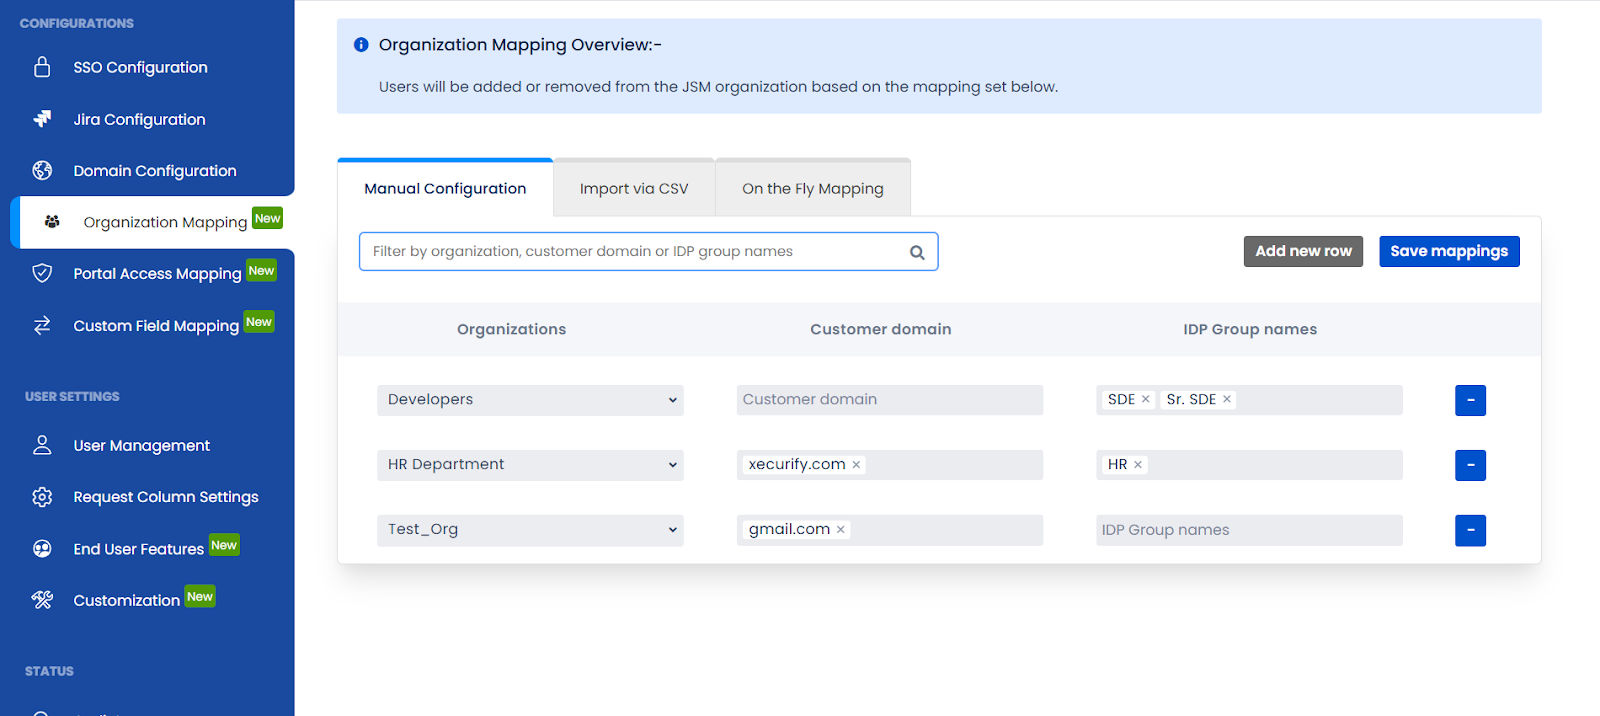Viewport: 1600px width, 716px height.
Task: Delete the Developers mapping row
Action: [x=1470, y=400]
